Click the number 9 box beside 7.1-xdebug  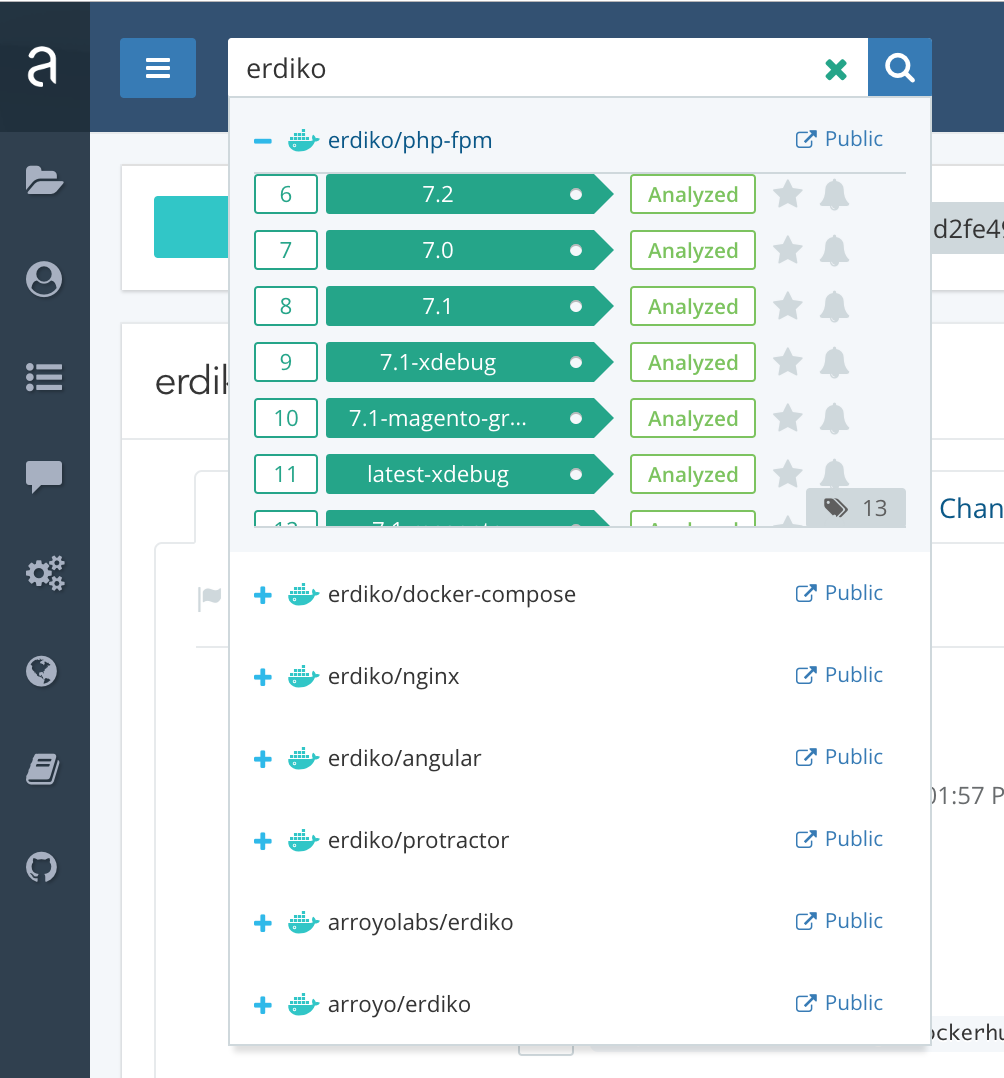[x=285, y=362]
